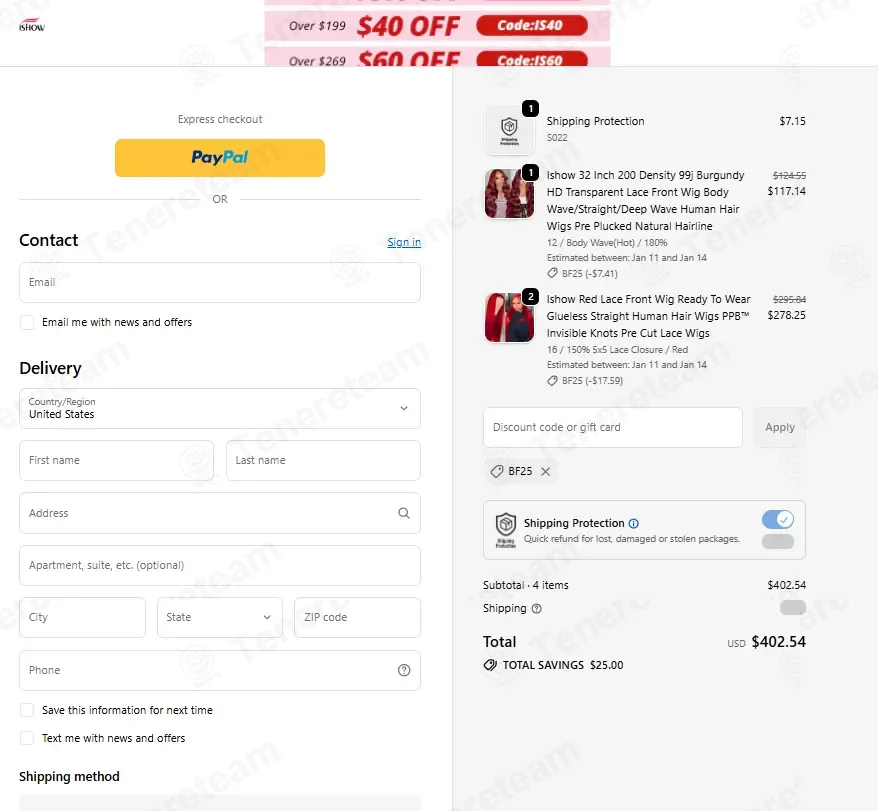Click the Discount code or gift card field
878x811 pixels.
point(613,427)
